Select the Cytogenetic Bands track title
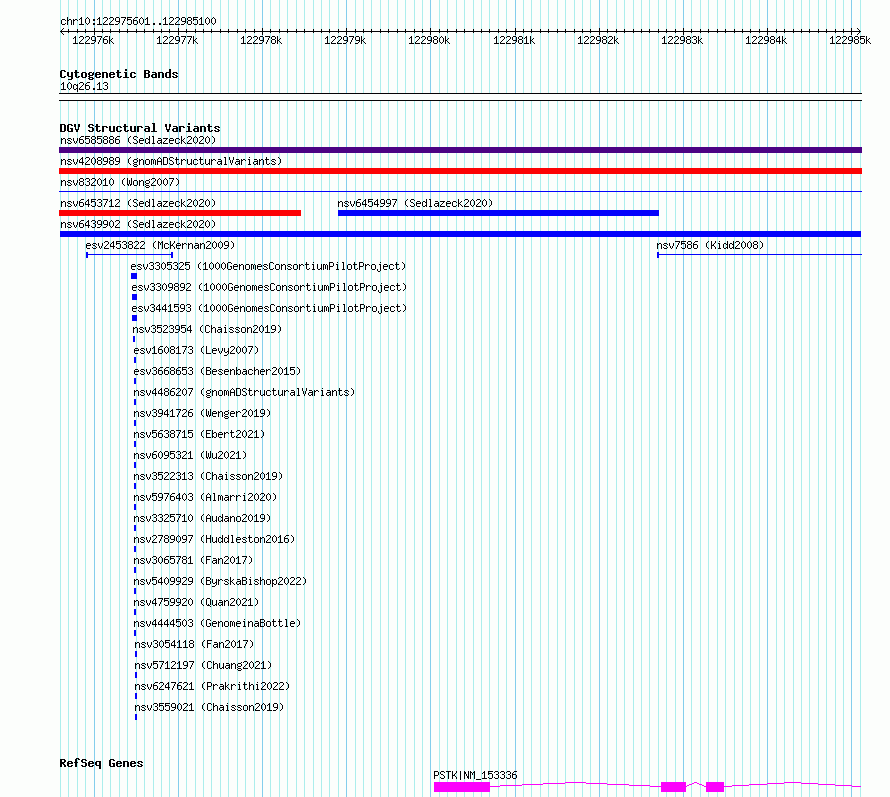The image size is (890, 797). click(x=119, y=74)
